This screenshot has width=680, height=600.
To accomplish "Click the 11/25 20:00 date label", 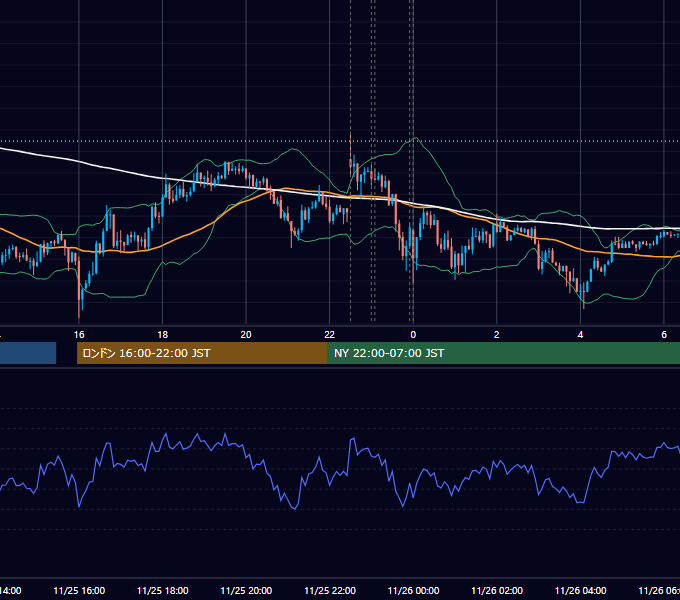I will coord(246,590).
